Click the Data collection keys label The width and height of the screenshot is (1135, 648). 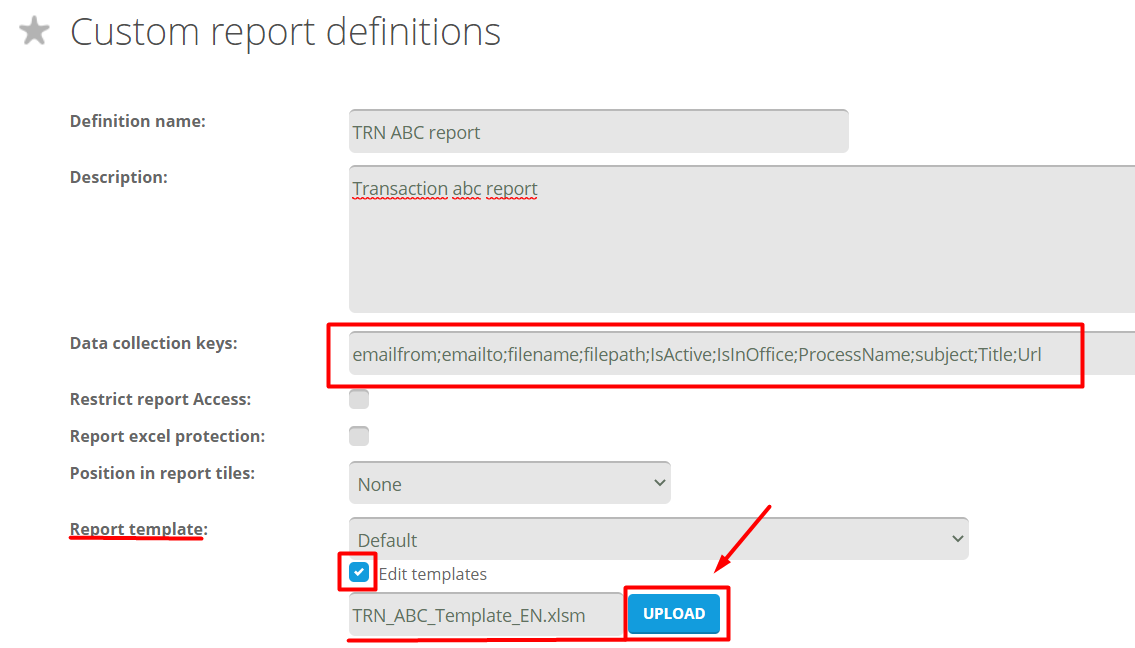pyautogui.click(x=153, y=343)
